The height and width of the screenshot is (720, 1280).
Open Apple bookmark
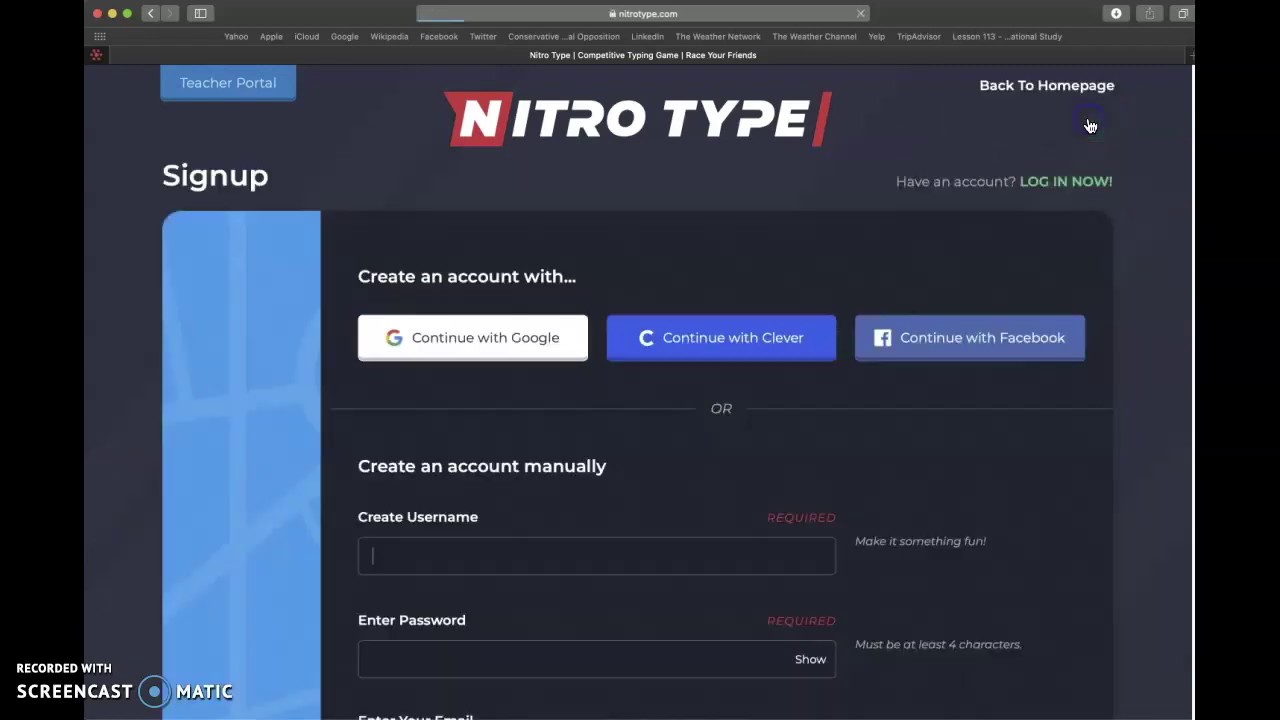click(x=271, y=36)
